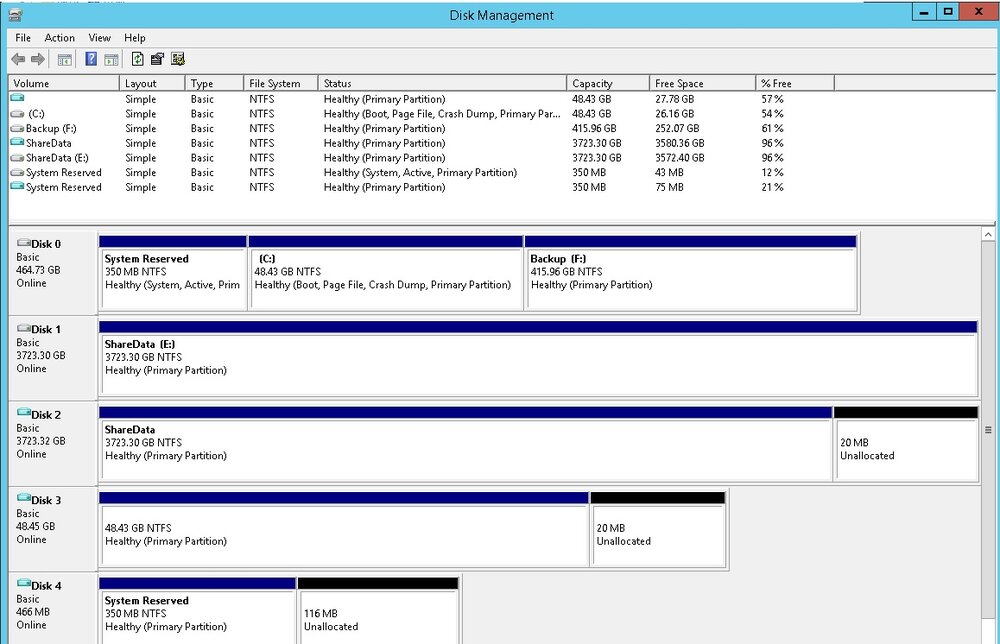This screenshot has height=644, width=1000.
Task: Select the (C:) partition on Disk 0
Action: pyautogui.click(x=385, y=273)
